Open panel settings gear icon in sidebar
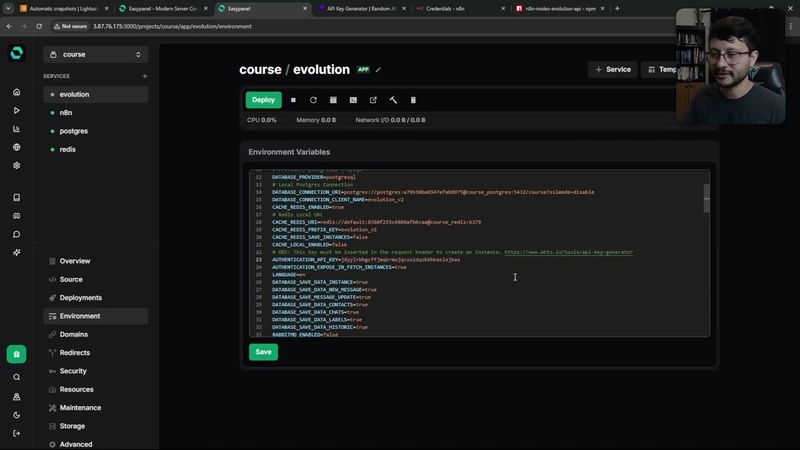Image resolution: width=800 pixels, height=450 pixels. point(16,166)
